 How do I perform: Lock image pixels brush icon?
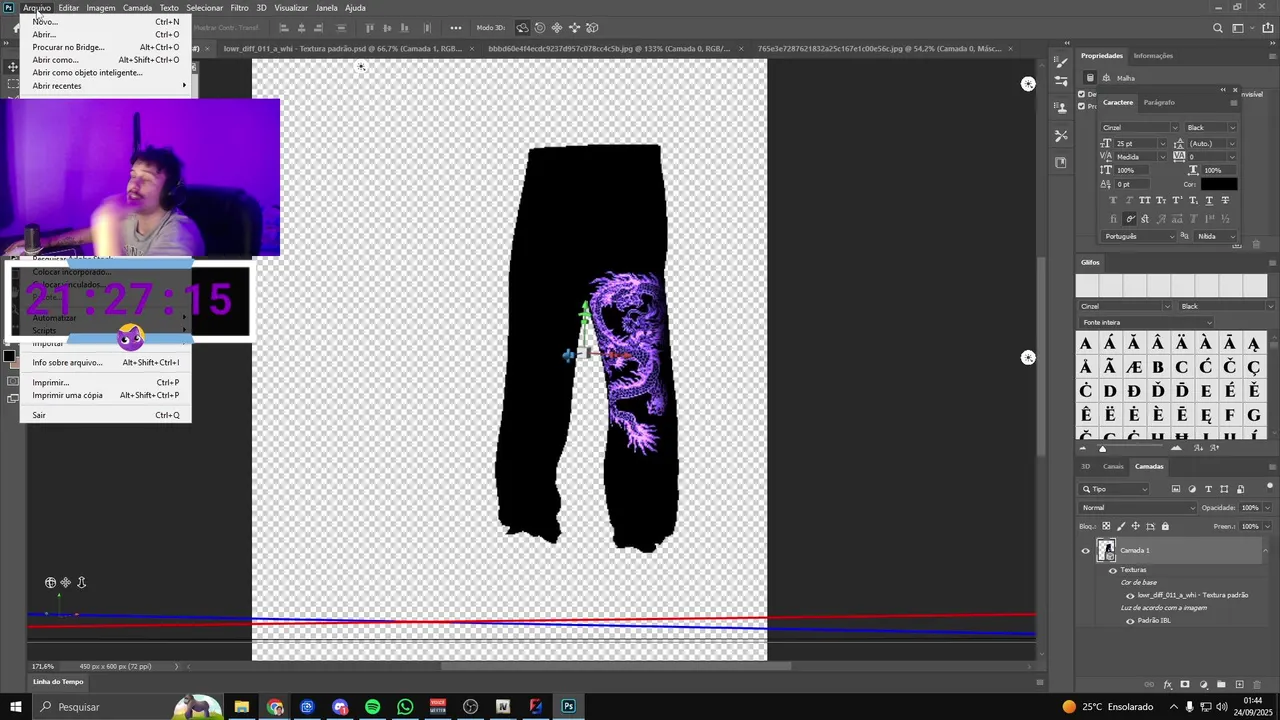coord(1121,526)
